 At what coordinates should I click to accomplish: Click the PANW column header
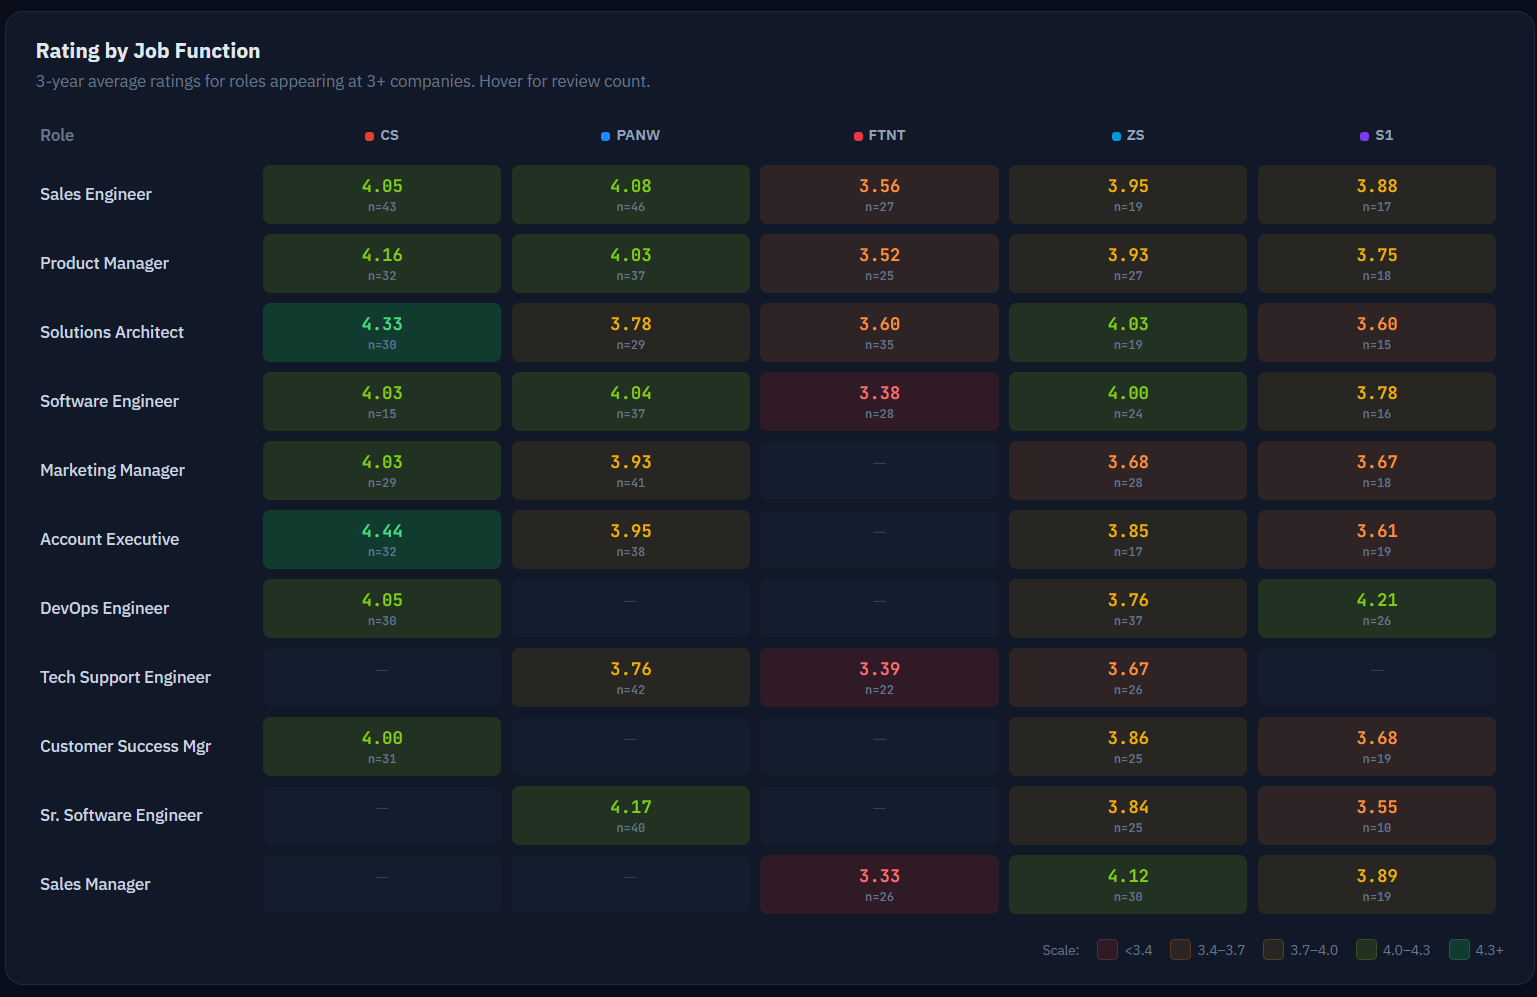(x=630, y=135)
